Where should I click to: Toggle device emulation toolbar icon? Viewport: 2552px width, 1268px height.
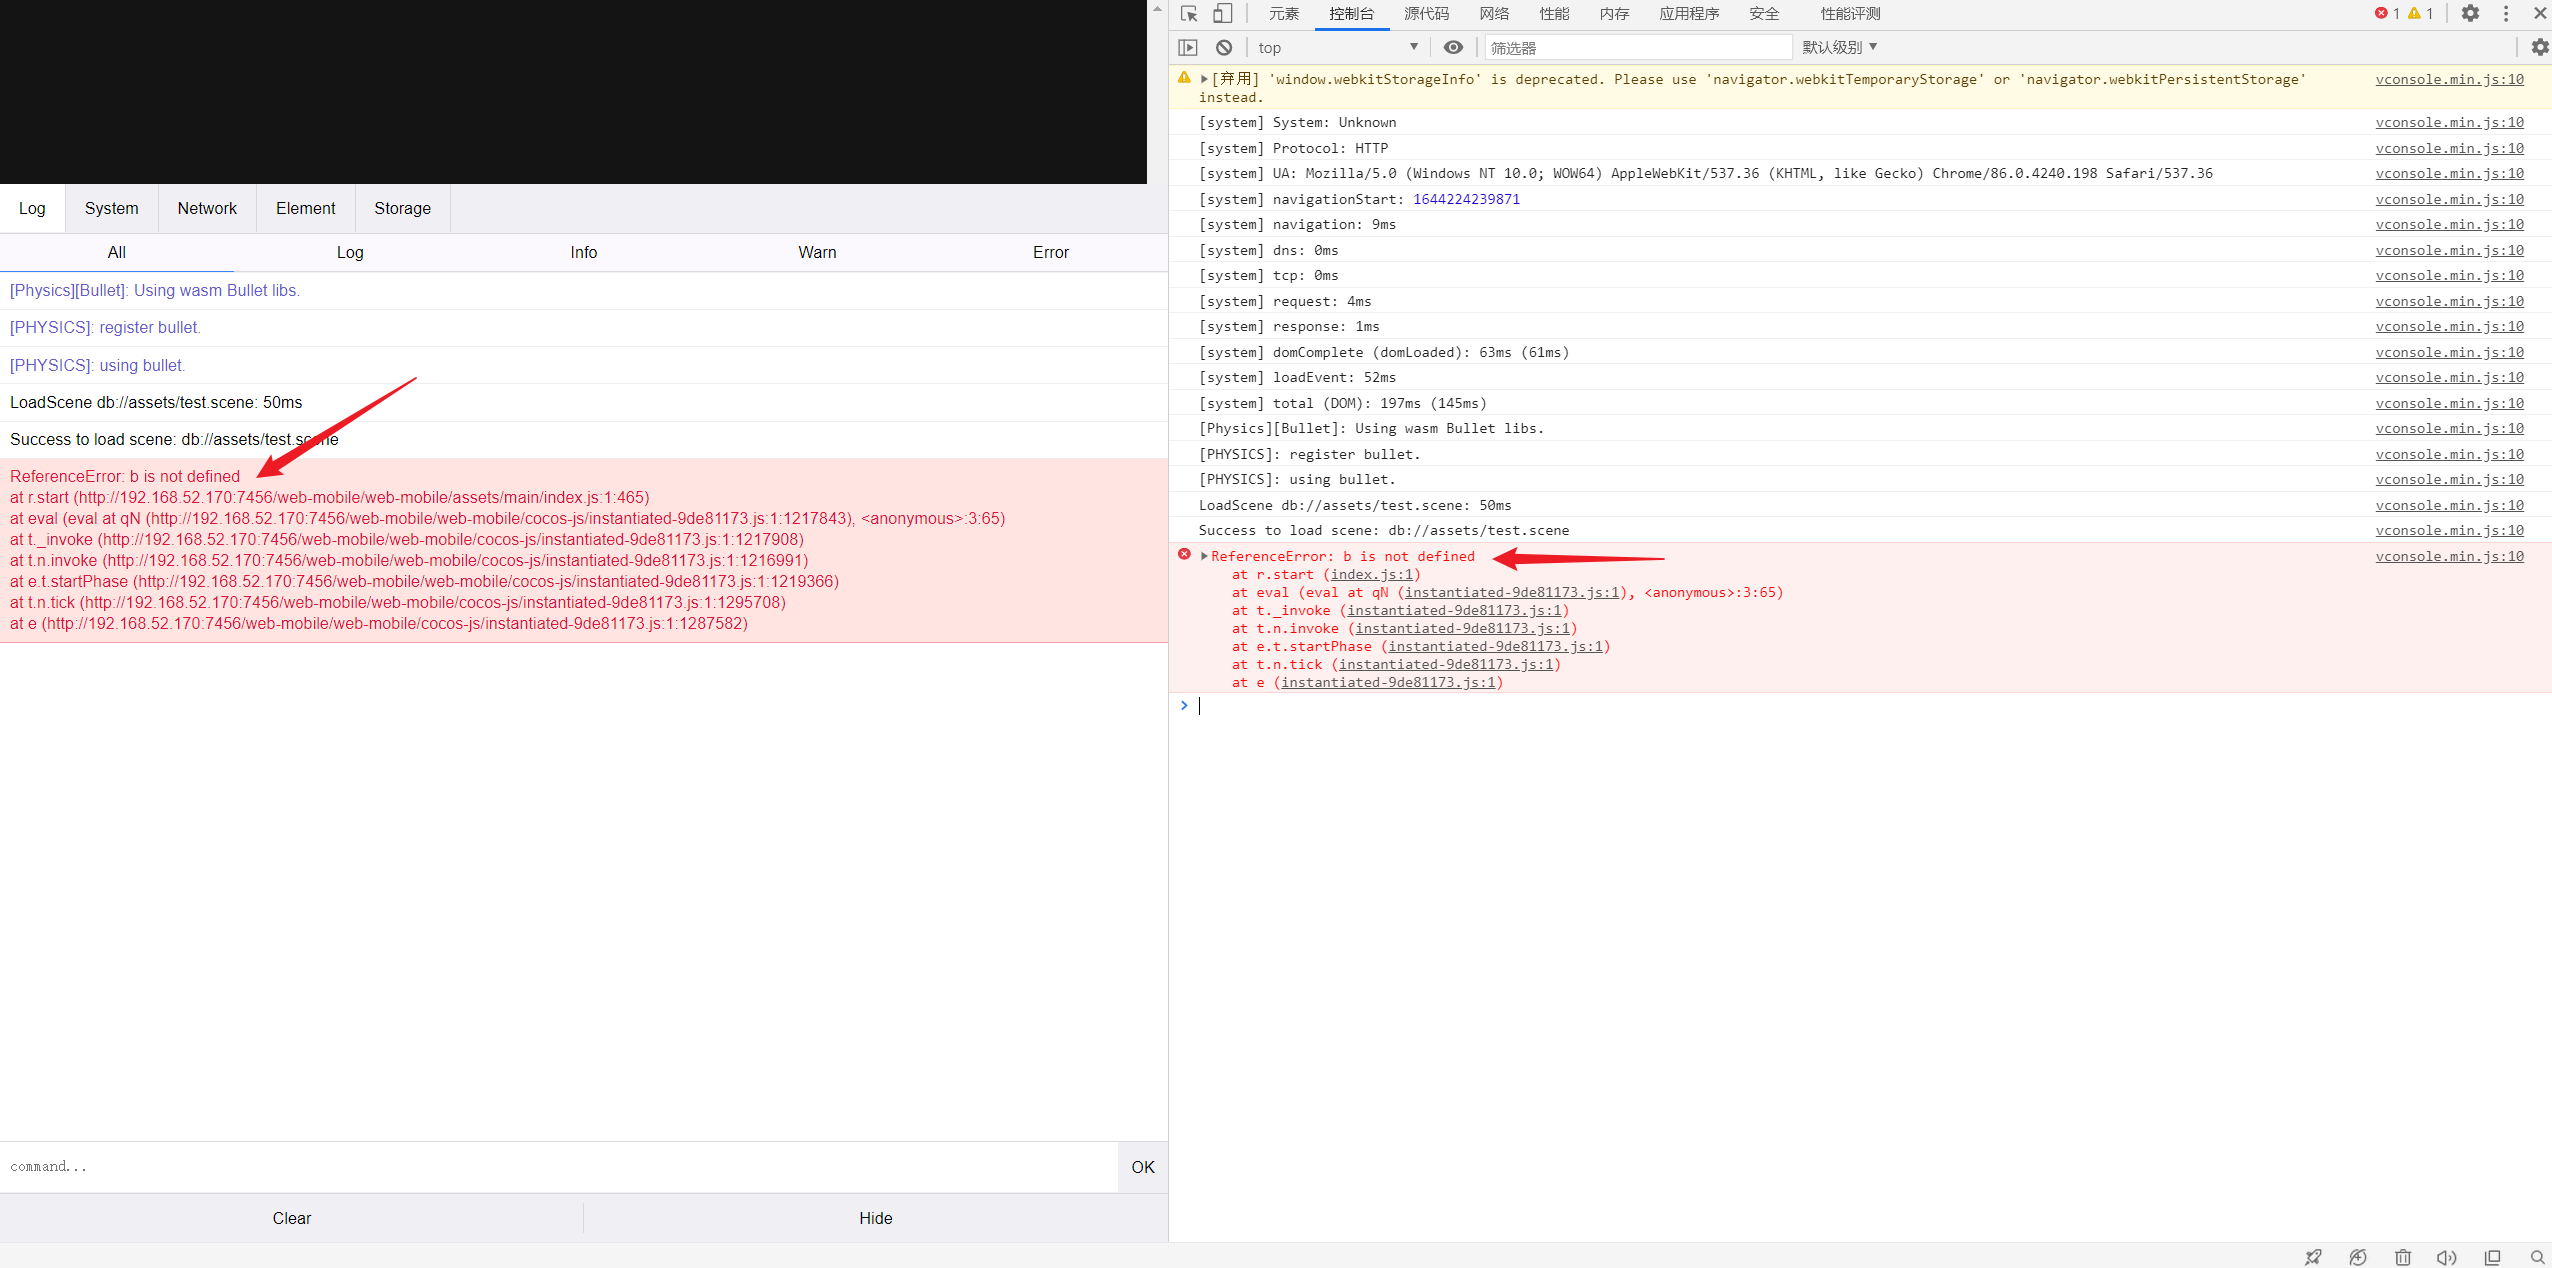pos(1222,14)
